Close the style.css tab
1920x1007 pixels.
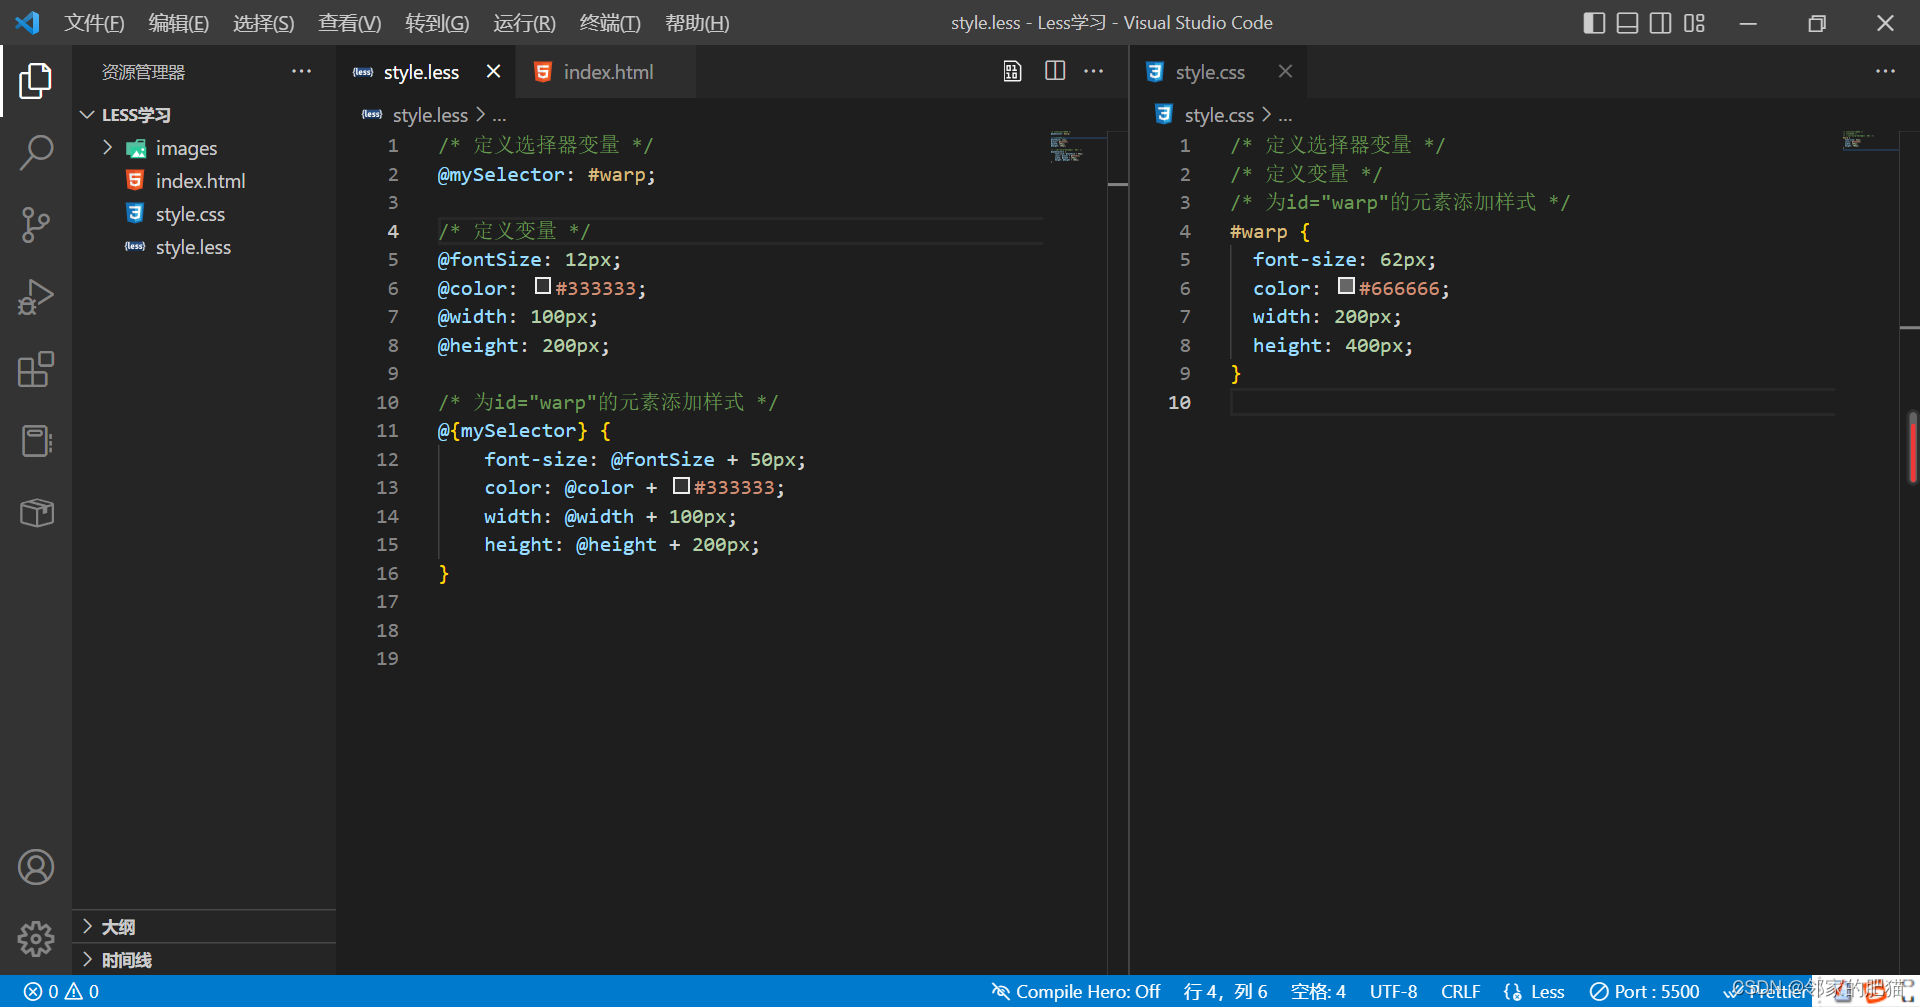(1285, 71)
